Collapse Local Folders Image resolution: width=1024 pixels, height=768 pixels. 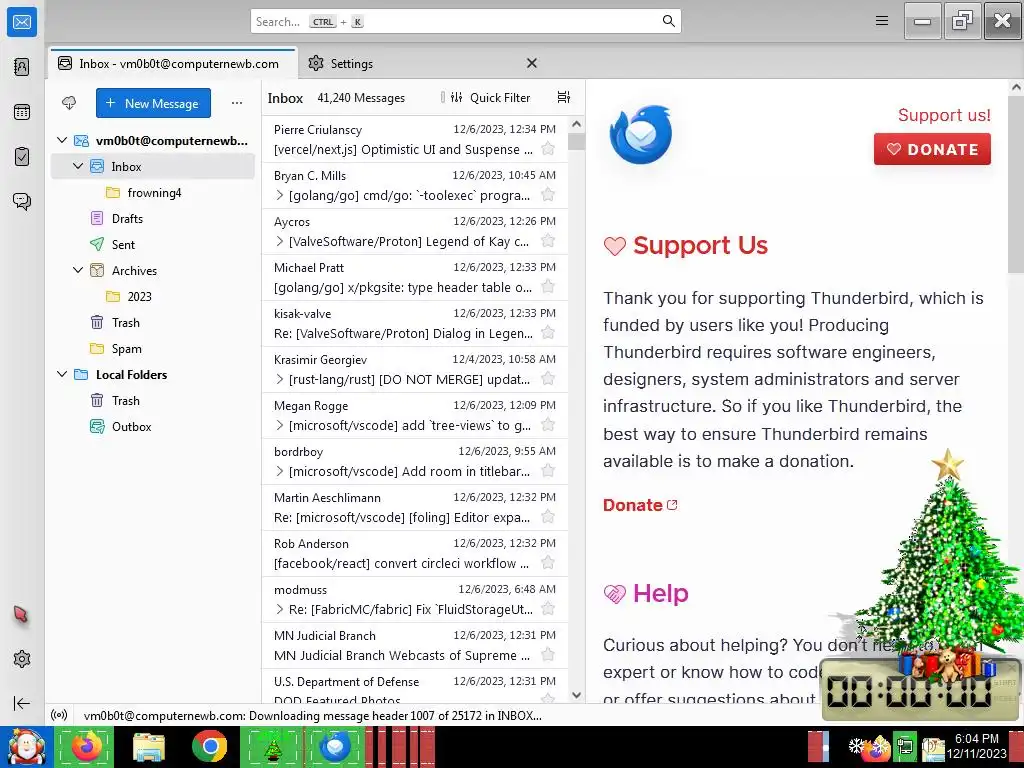(x=62, y=374)
